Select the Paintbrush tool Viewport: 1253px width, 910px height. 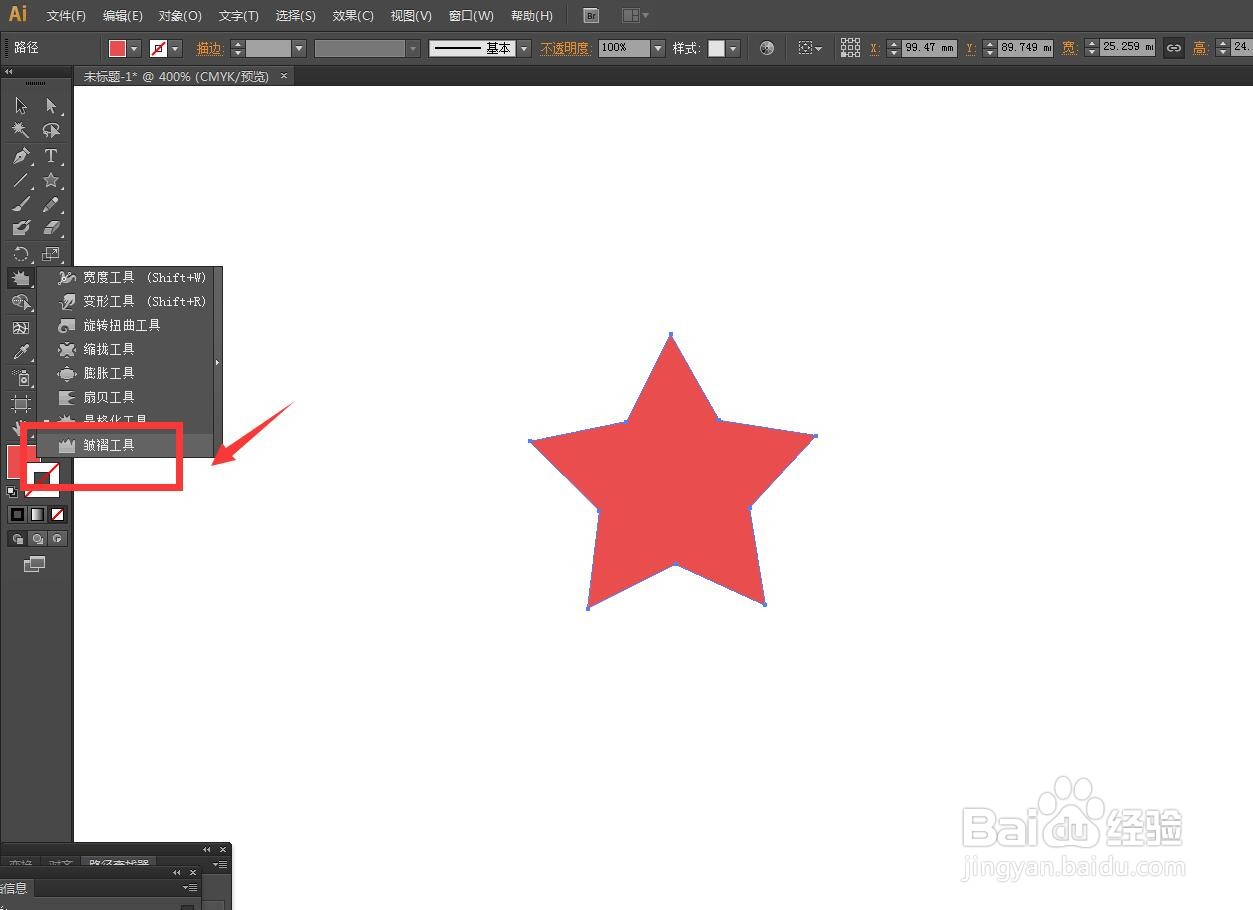[20, 205]
